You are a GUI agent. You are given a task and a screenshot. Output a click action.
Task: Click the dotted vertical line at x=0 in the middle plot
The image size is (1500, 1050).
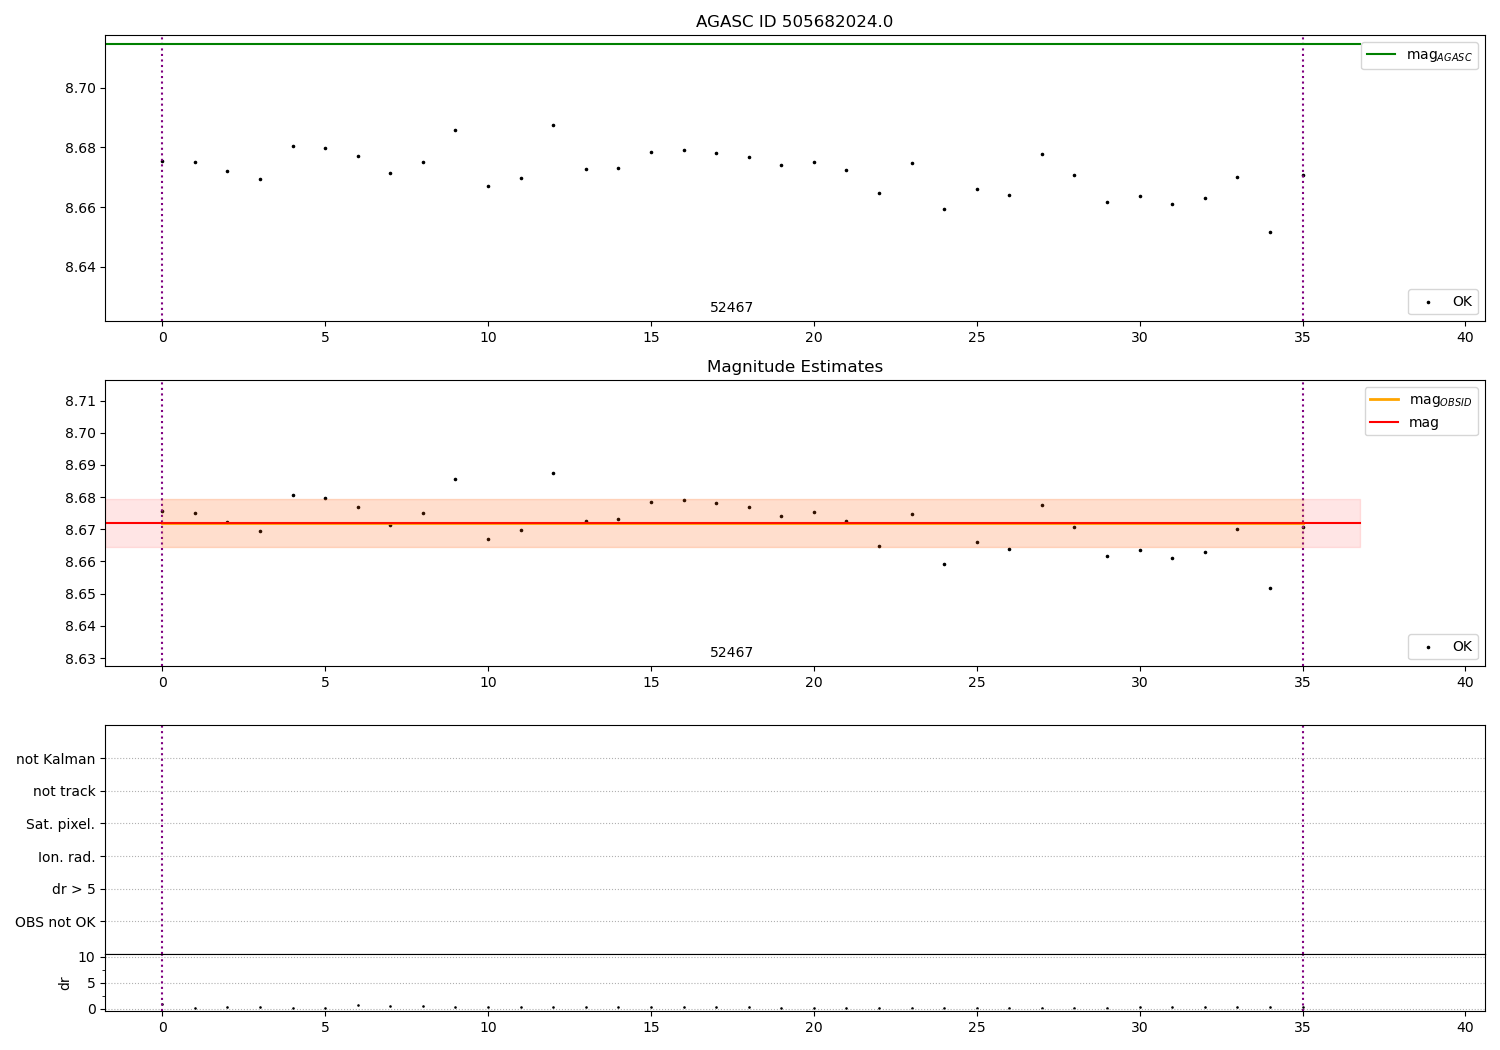pyautogui.click(x=162, y=523)
